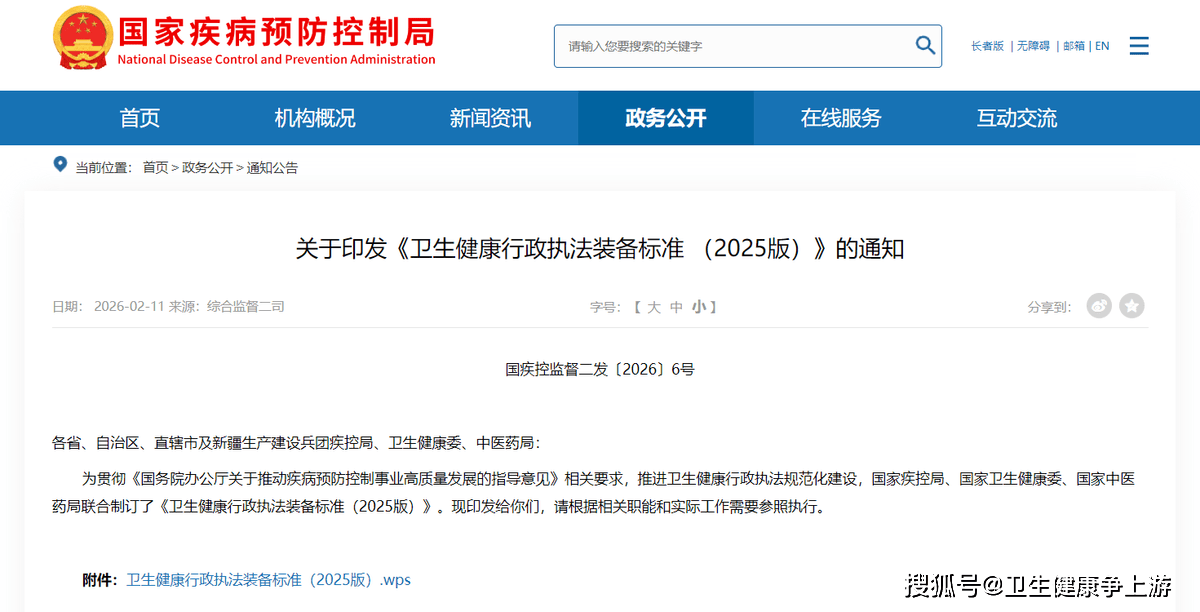Open the hamburger navigation menu icon
The image size is (1200, 612).
point(1139,45)
